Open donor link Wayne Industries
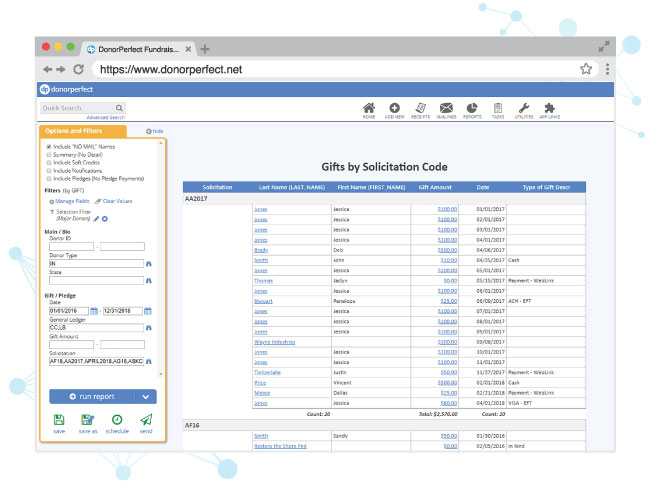Viewport: 650px width, 488px height. pyautogui.click(x=274, y=342)
